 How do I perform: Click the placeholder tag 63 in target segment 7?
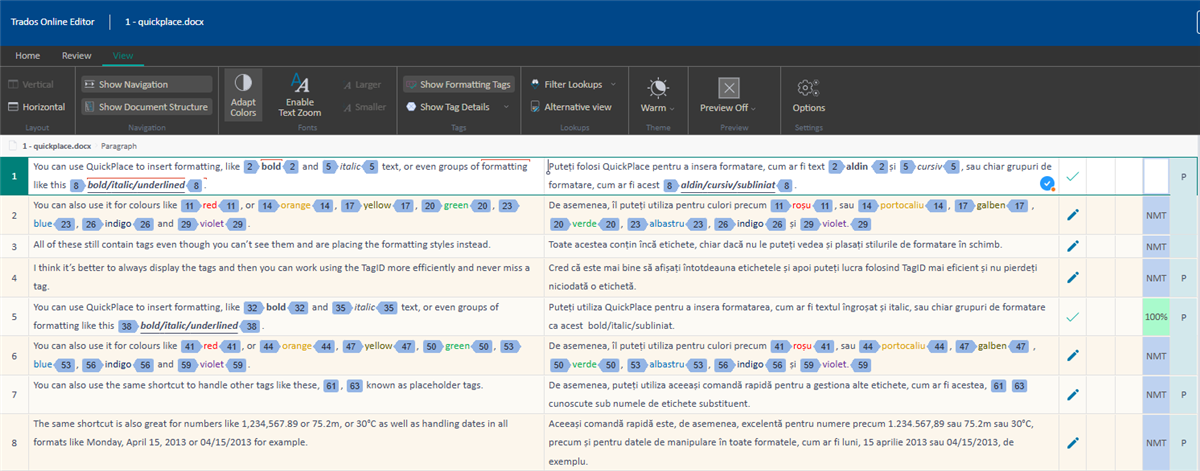[x=1019, y=385]
